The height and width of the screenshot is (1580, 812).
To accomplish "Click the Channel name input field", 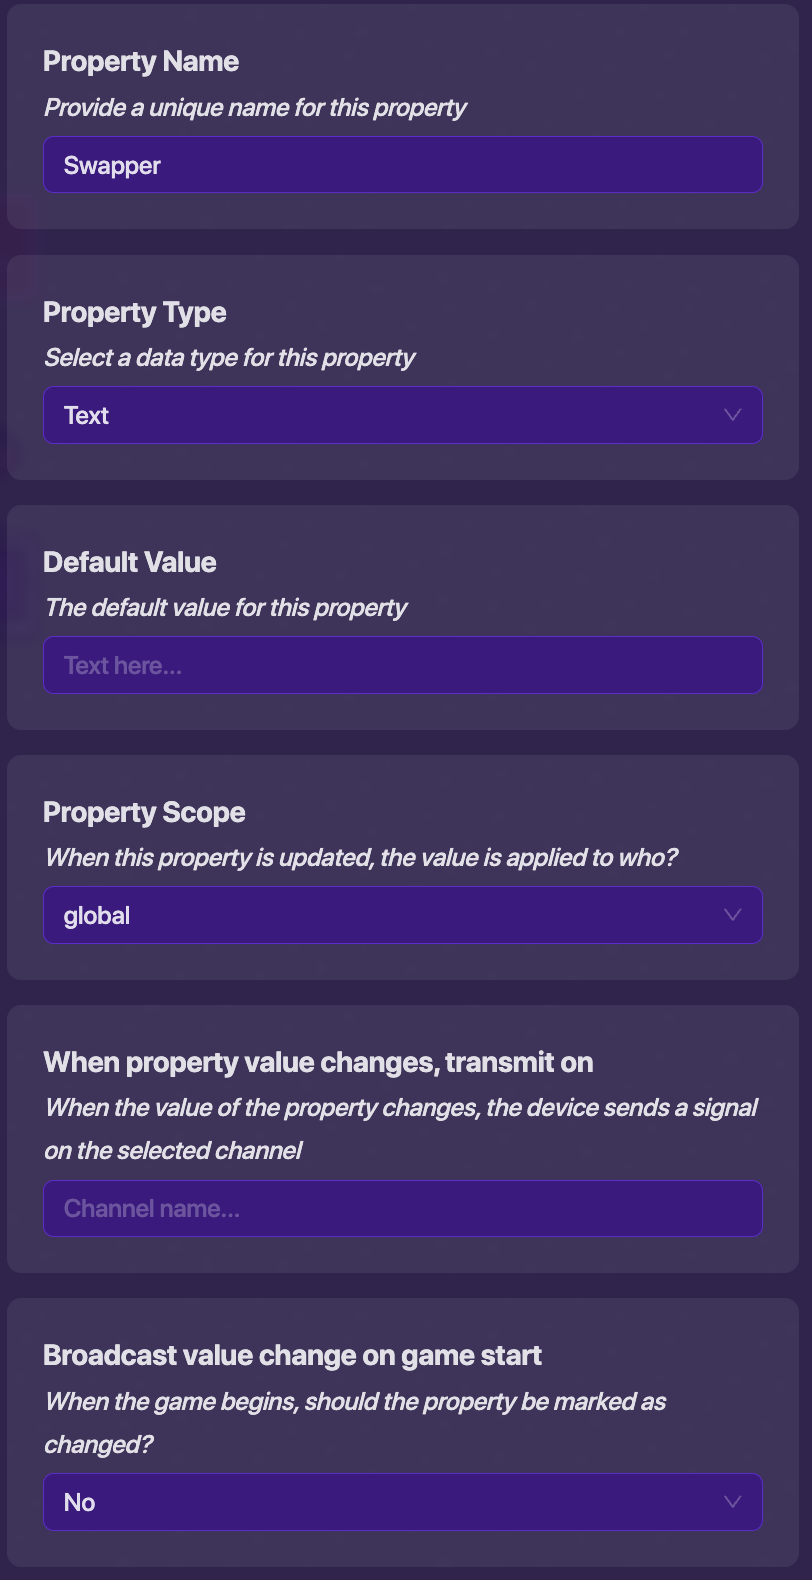I will pos(402,1208).
